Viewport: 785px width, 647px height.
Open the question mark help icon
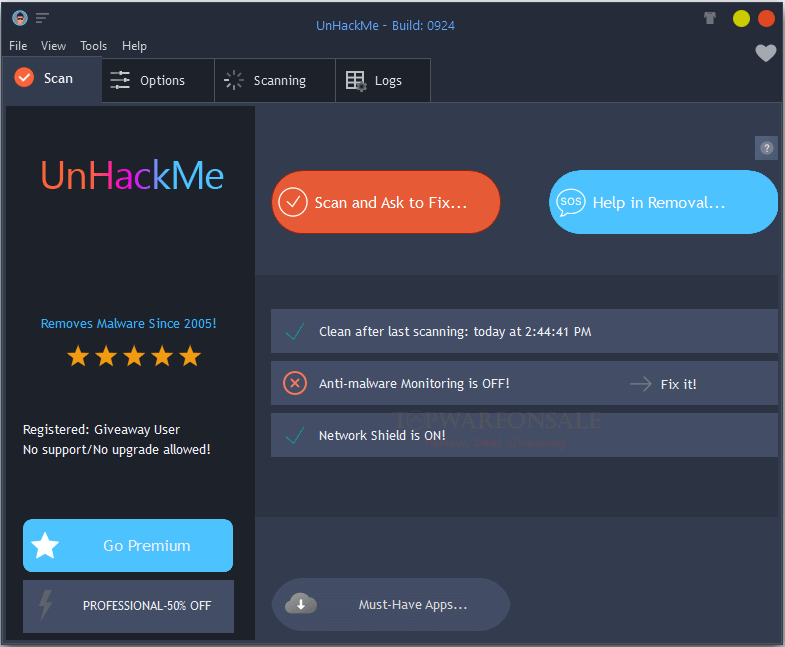pyautogui.click(x=766, y=148)
